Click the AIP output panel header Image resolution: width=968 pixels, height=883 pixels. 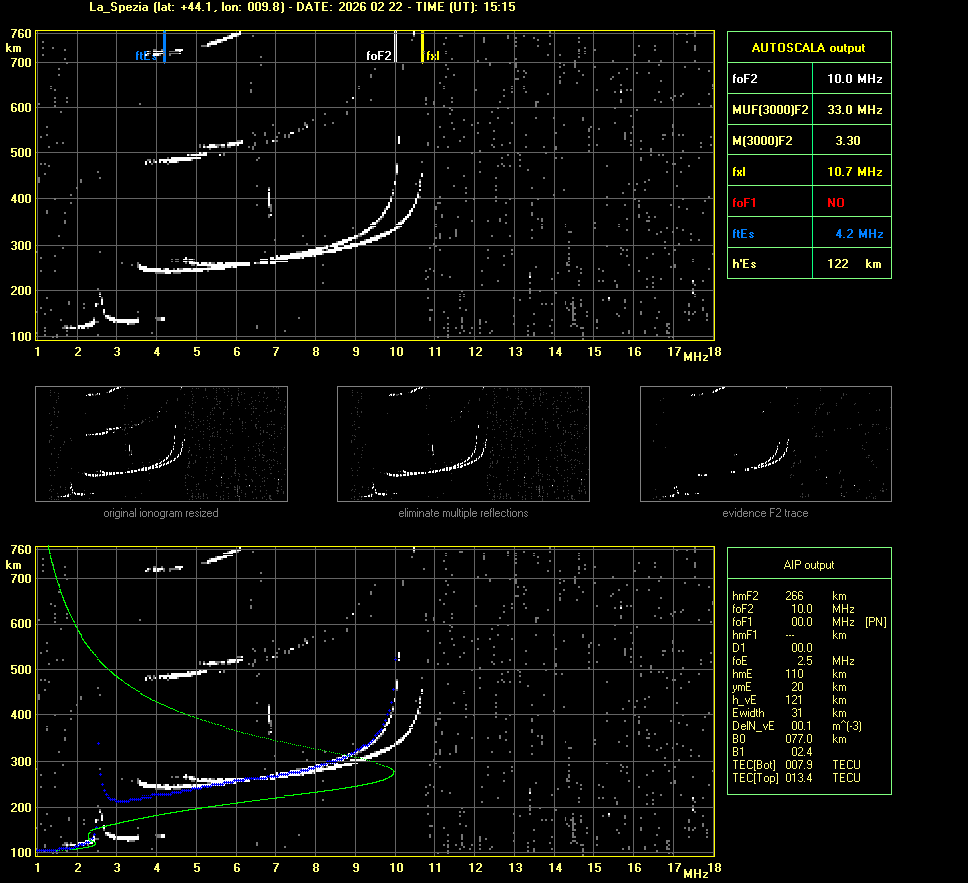[x=808, y=565]
